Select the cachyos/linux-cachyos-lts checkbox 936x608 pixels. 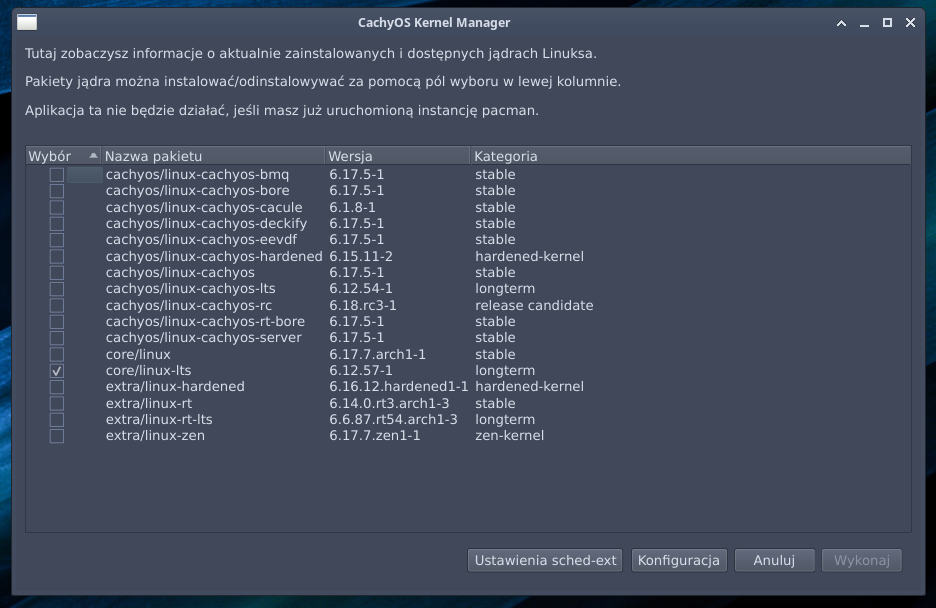[x=57, y=289]
